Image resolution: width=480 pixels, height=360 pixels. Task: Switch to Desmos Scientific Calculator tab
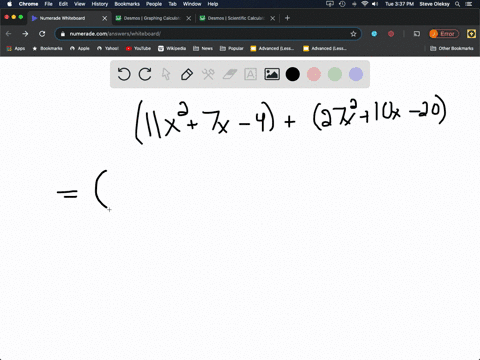click(236, 18)
